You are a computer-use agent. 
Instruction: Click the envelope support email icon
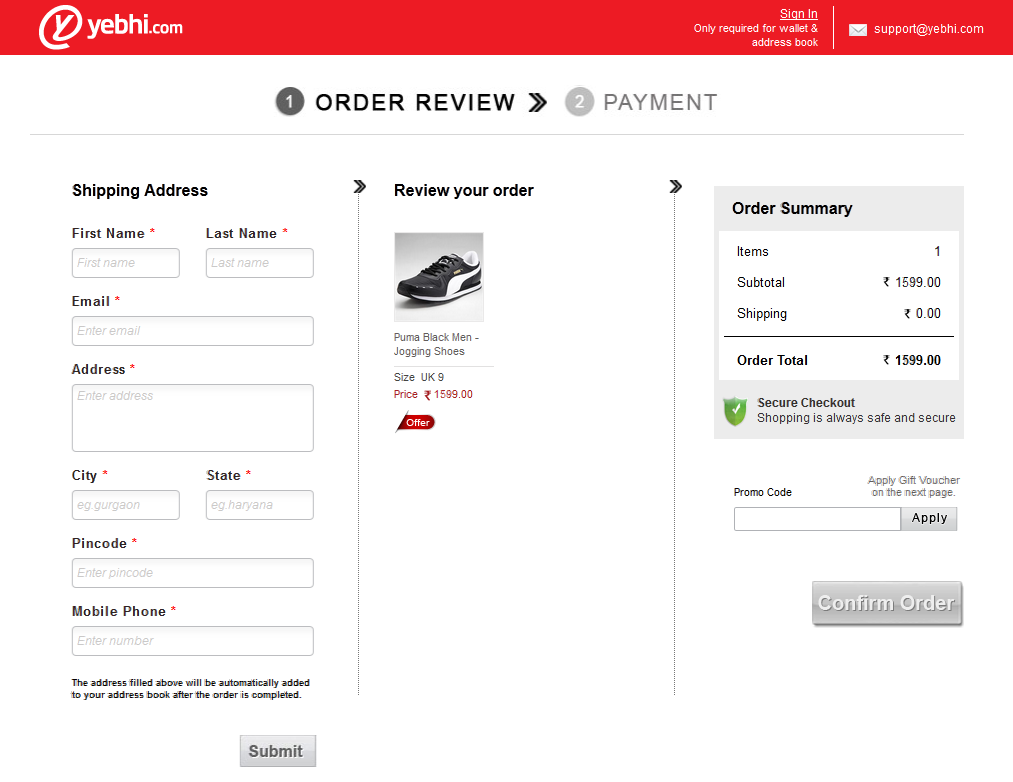(857, 30)
